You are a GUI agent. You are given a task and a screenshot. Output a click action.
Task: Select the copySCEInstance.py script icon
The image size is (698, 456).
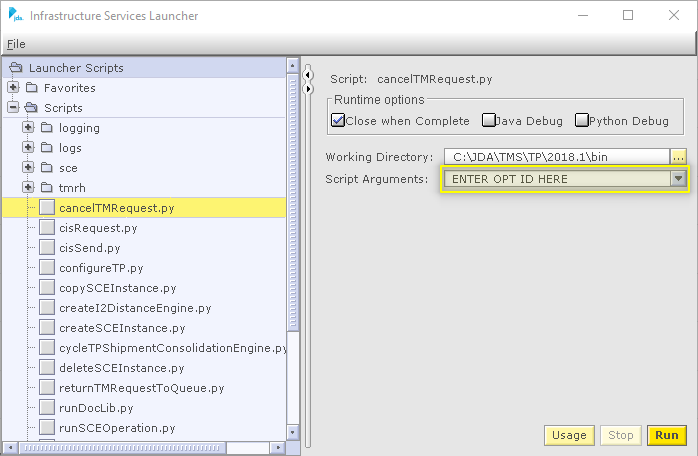[47, 288]
